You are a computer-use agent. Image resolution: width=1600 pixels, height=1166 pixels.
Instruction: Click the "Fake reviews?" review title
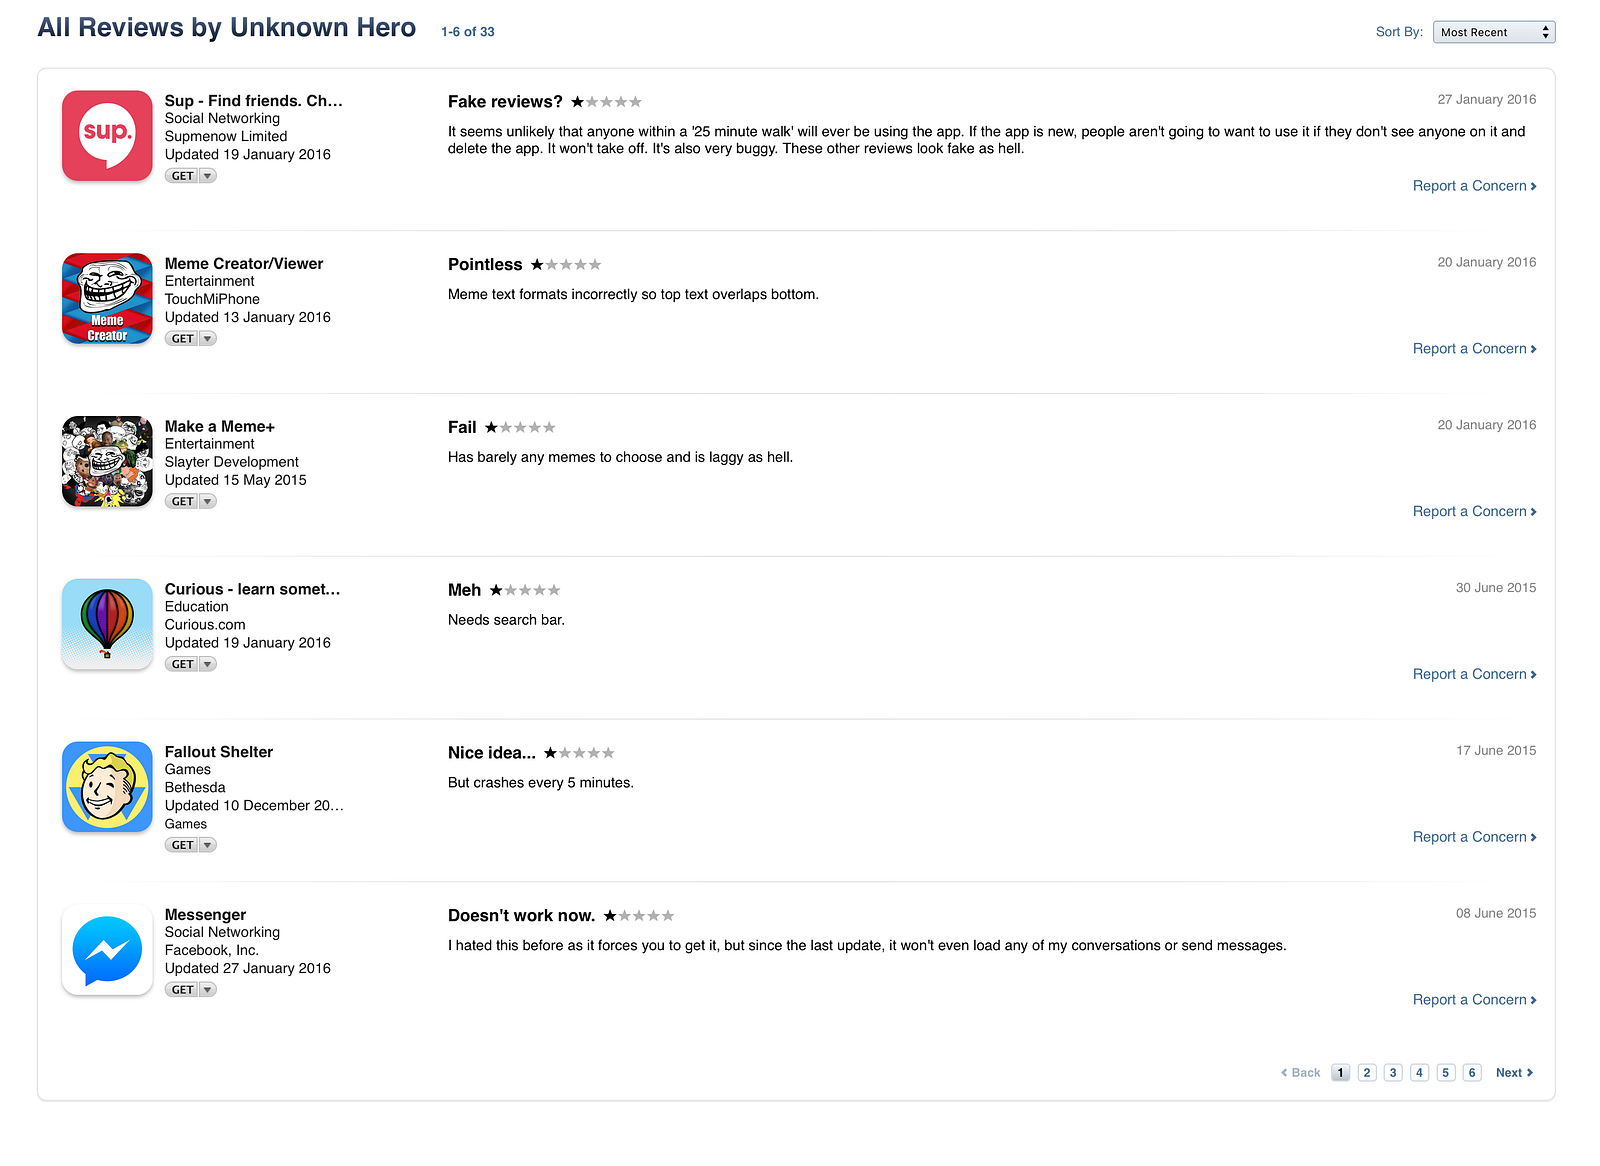point(505,102)
